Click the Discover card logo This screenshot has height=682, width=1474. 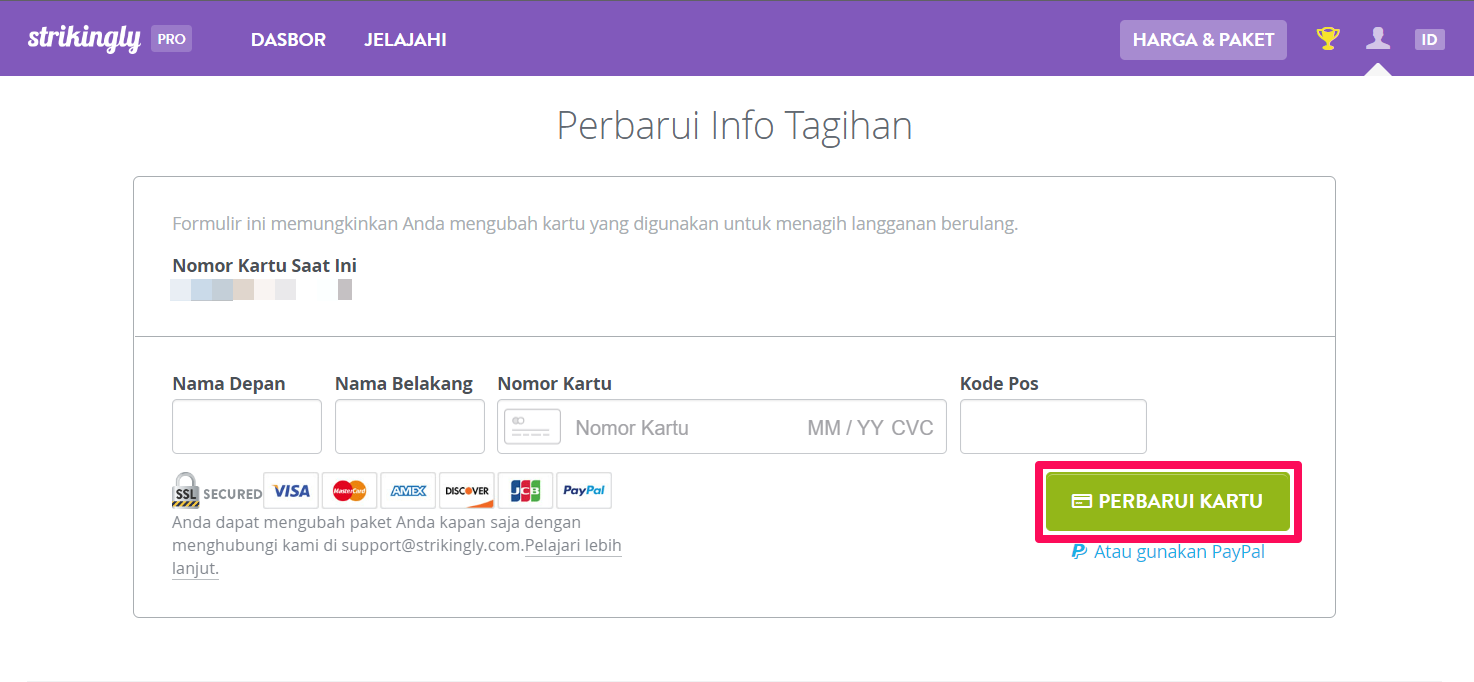click(467, 491)
